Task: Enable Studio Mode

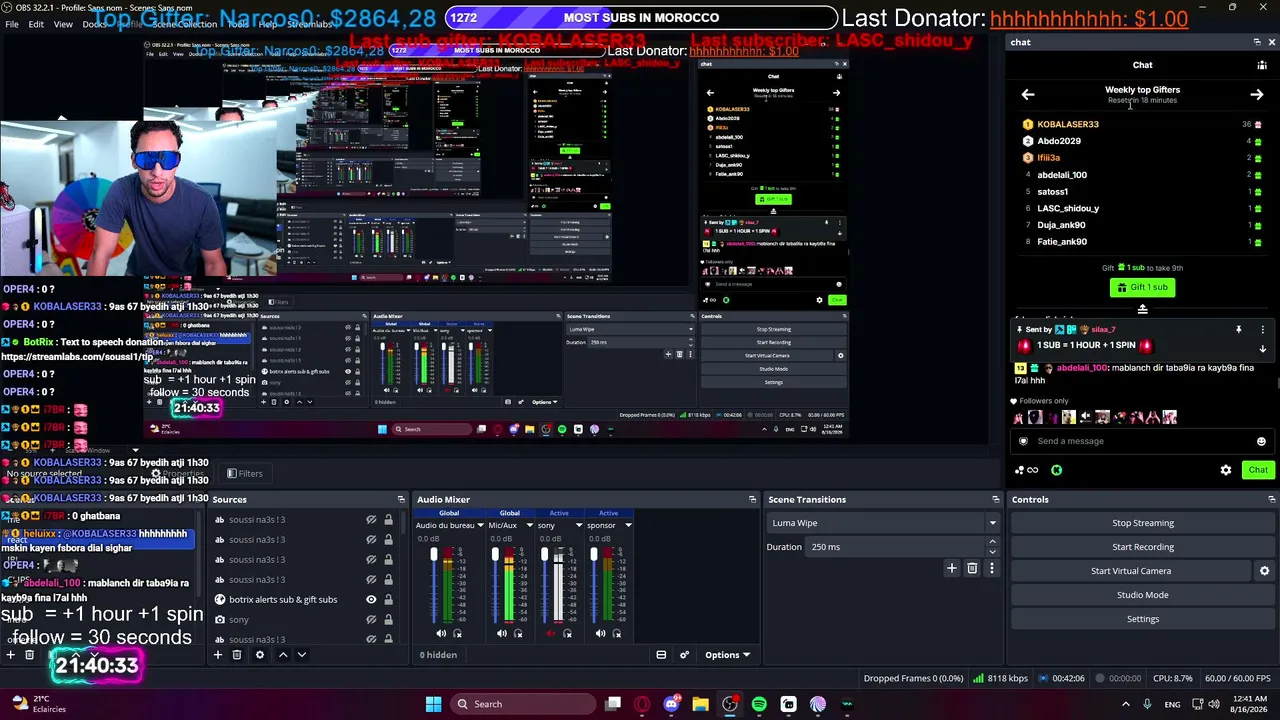Action: [x=1143, y=595]
